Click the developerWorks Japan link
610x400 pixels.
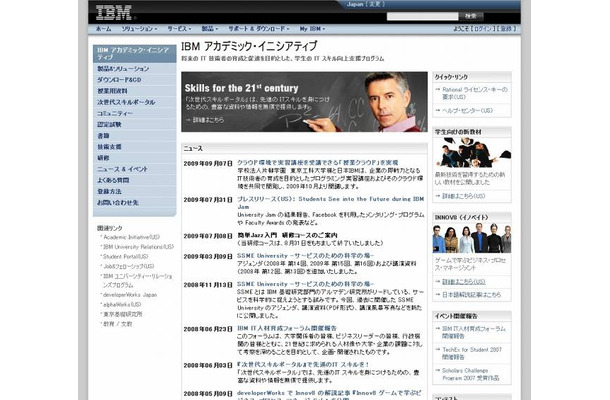[130, 295]
